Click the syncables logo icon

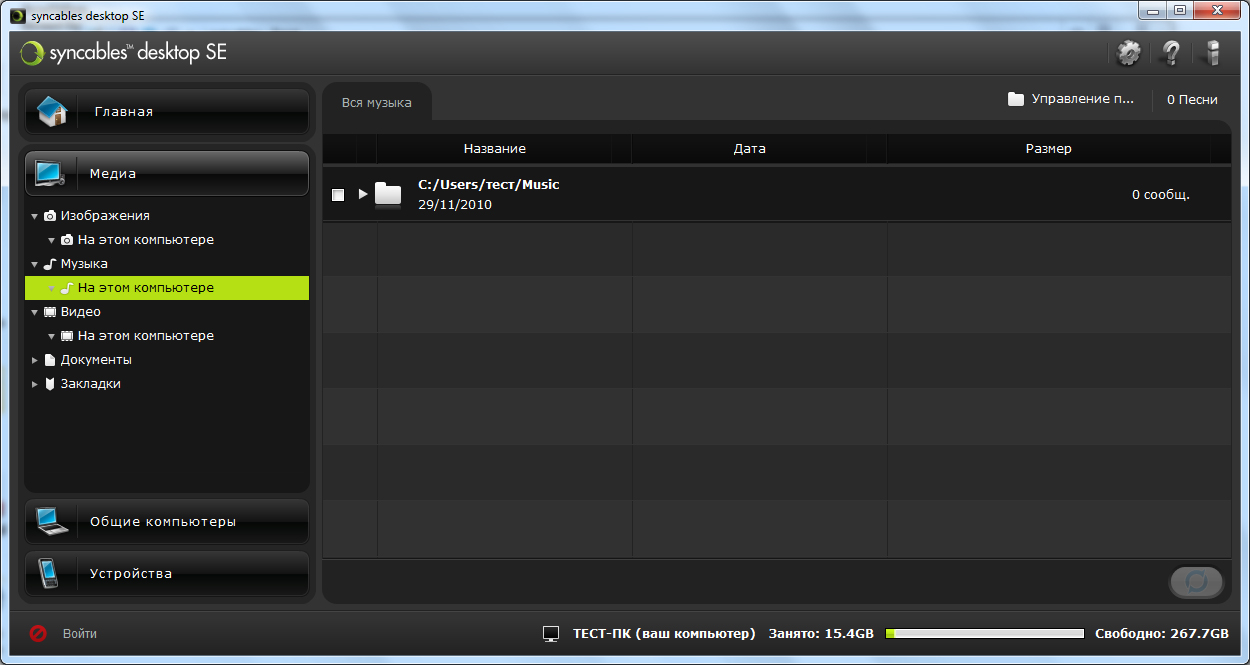point(32,53)
